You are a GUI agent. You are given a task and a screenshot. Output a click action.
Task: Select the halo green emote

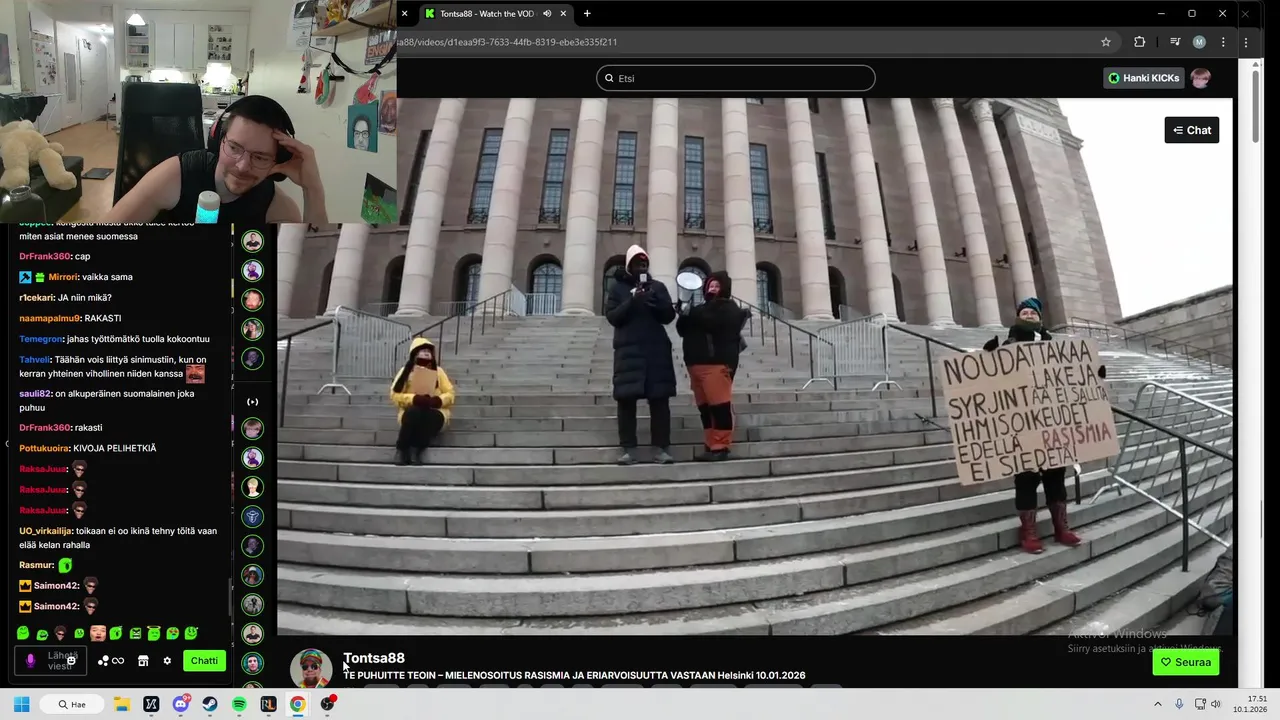[x=154, y=633]
